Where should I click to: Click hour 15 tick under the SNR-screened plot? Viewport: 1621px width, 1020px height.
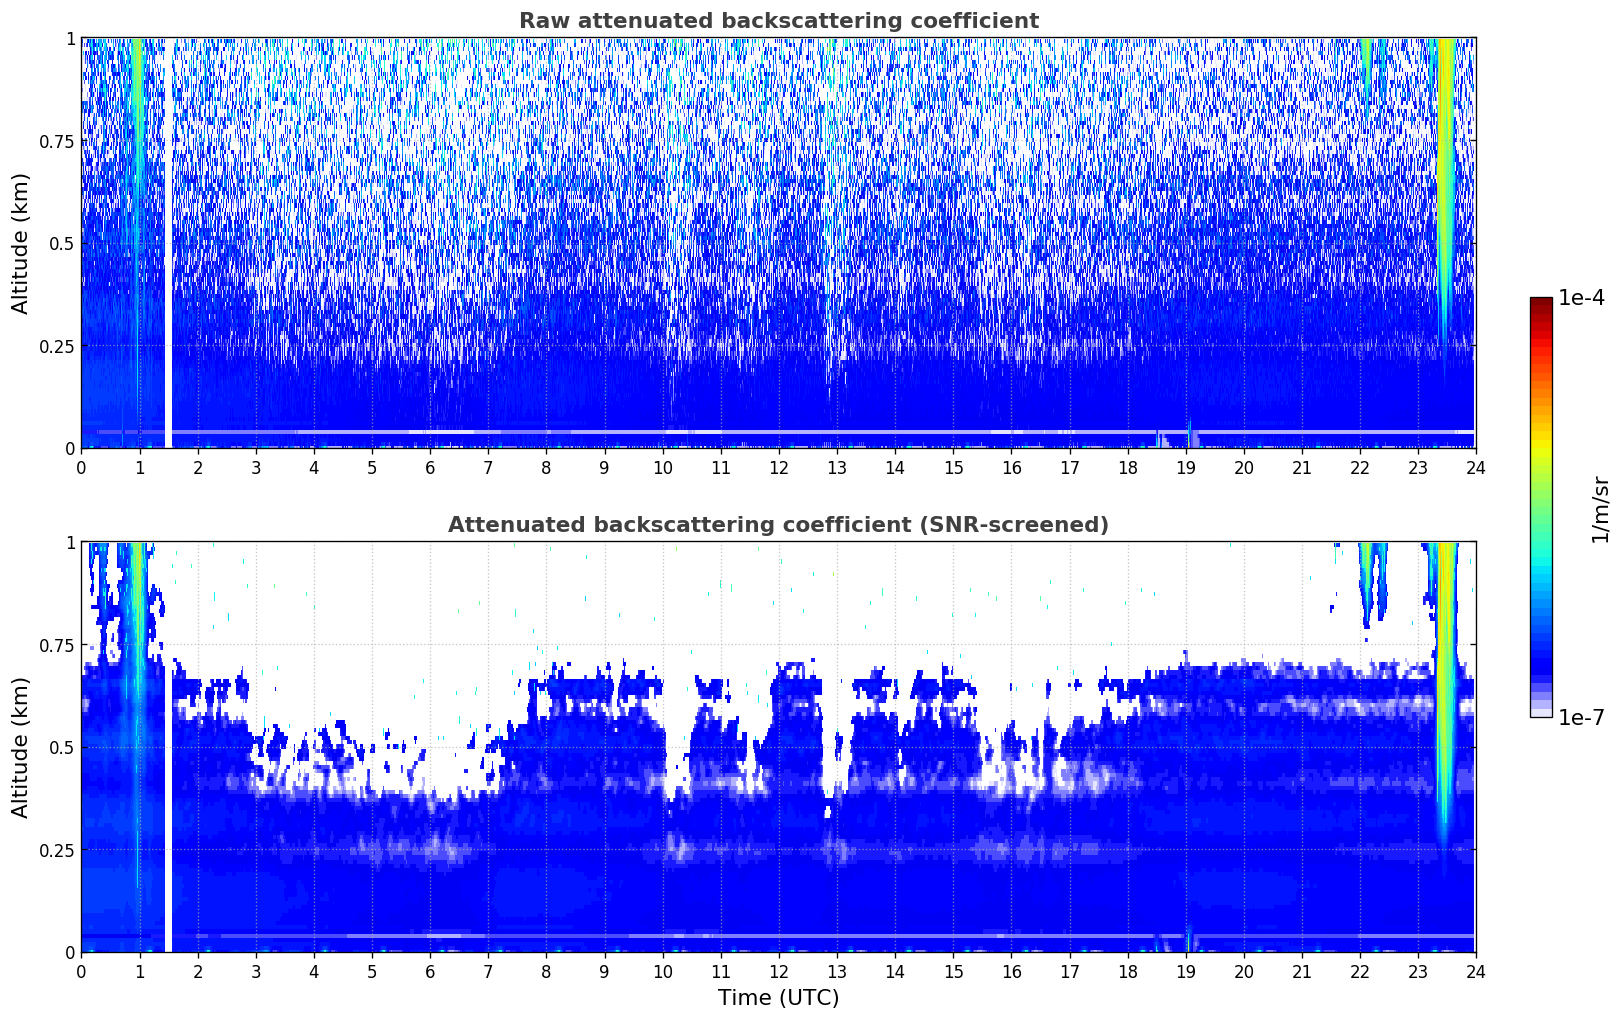pyautogui.click(x=954, y=971)
